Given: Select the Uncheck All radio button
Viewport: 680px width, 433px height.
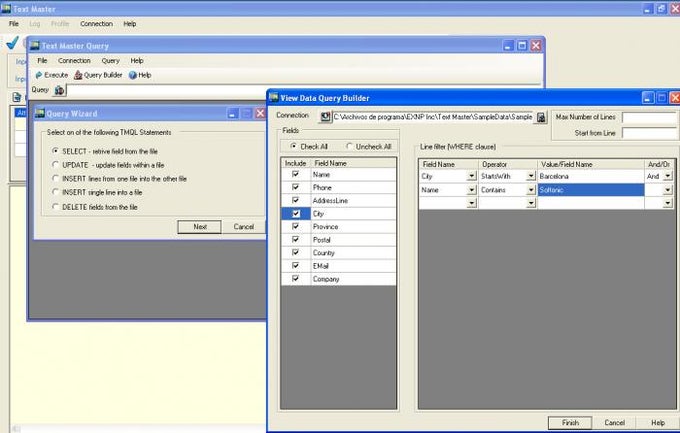Looking at the screenshot, I should 349,146.
